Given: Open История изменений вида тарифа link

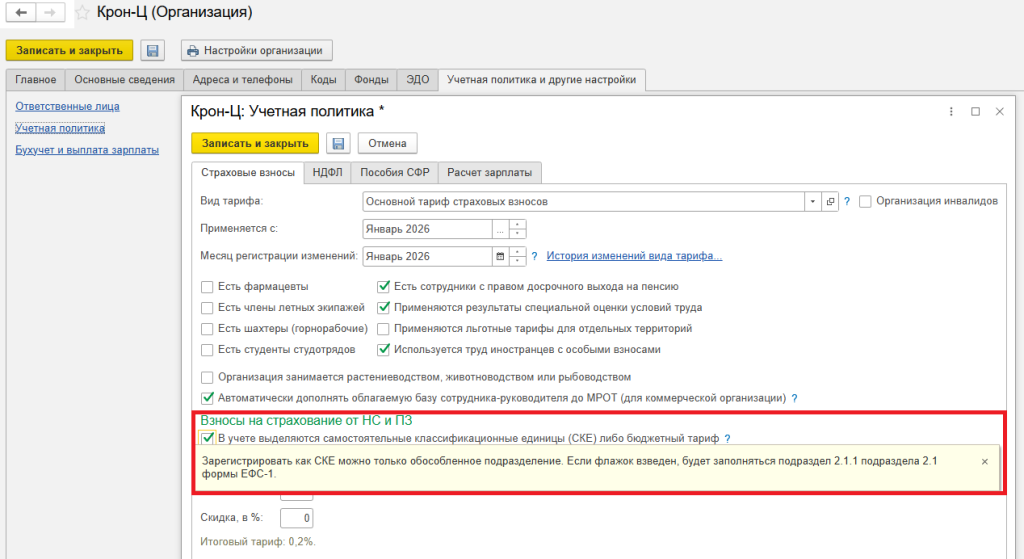Looking at the screenshot, I should 634,256.
